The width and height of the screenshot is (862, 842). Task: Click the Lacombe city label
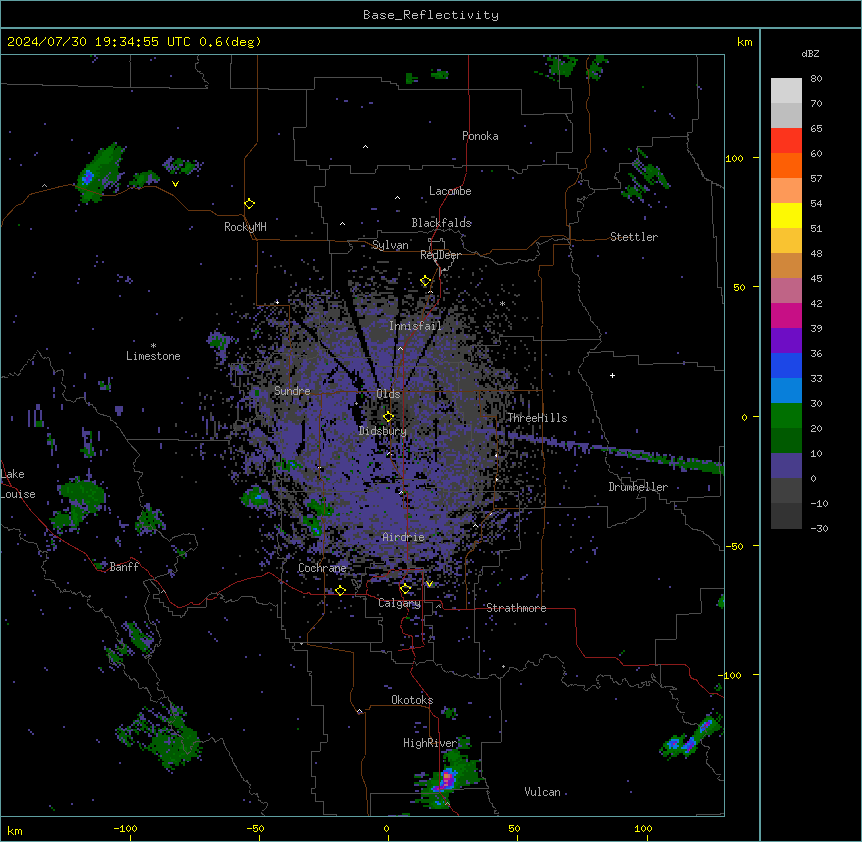pyautogui.click(x=450, y=191)
